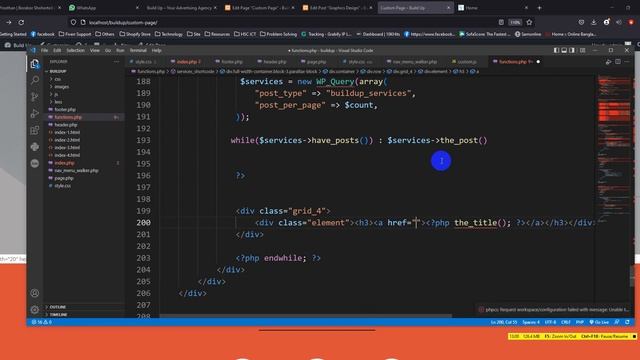The width and height of the screenshot is (640, 360).
Task: Open the Facebook bookmark in browser
Action: pos(42,34)
